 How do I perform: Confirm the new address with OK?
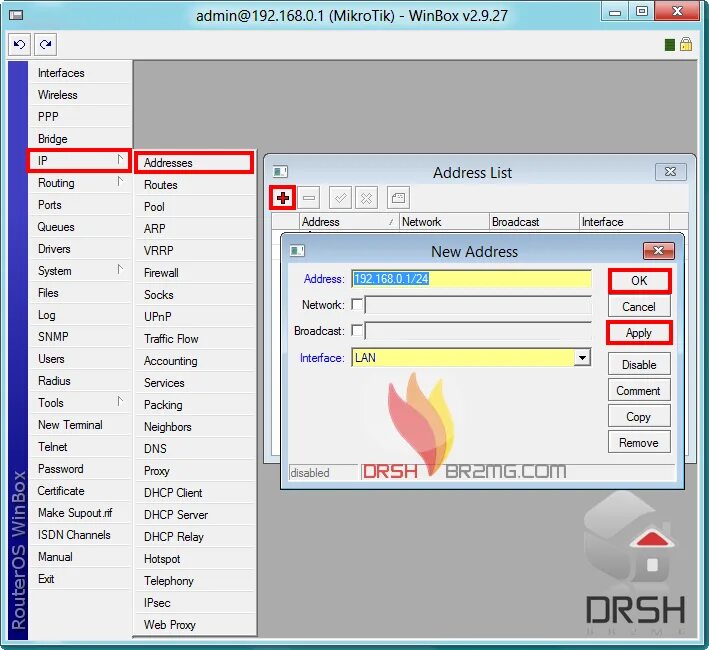tap(639, 281)
